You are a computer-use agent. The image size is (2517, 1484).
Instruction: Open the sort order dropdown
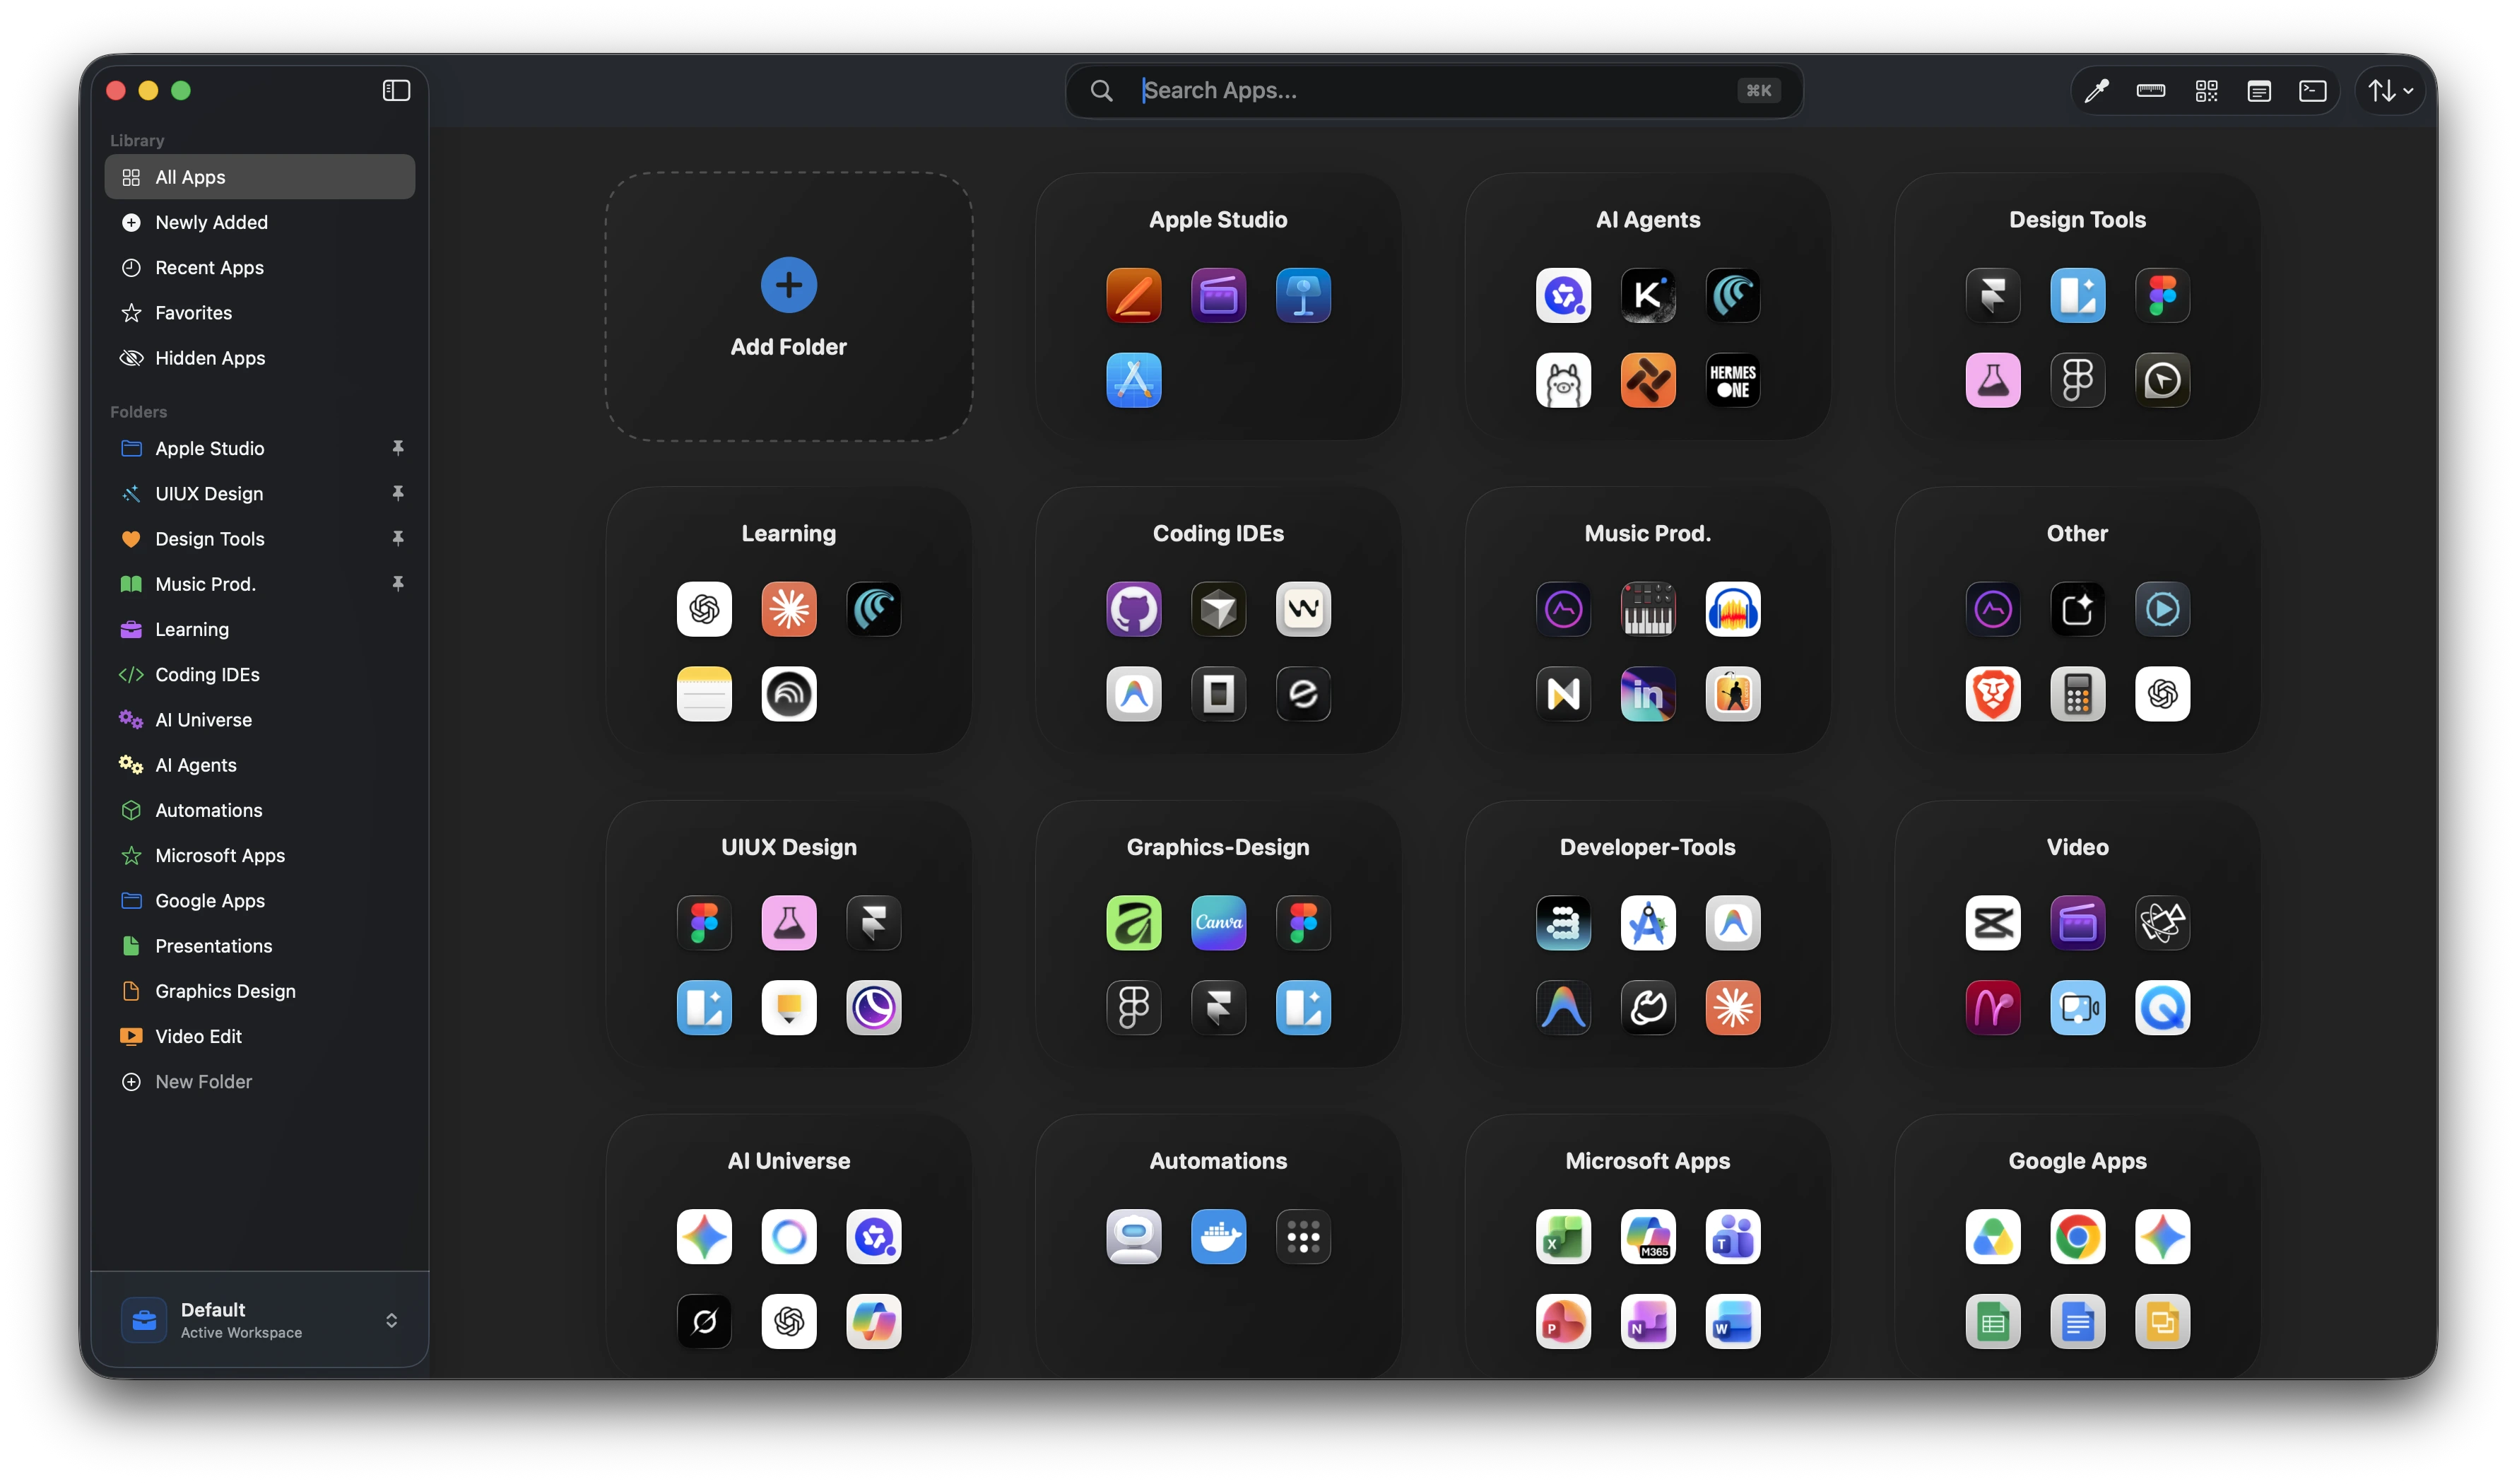pos(2390,91)
